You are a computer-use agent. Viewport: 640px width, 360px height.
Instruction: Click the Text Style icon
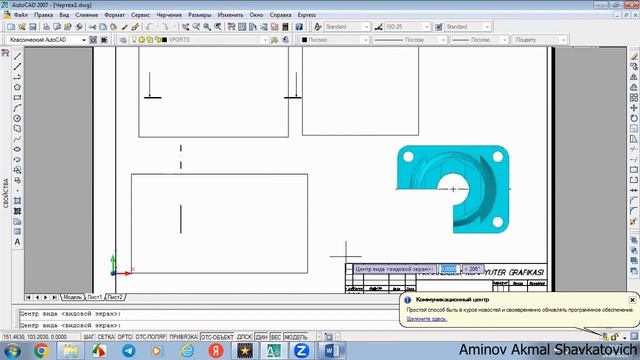click(318, 27)
